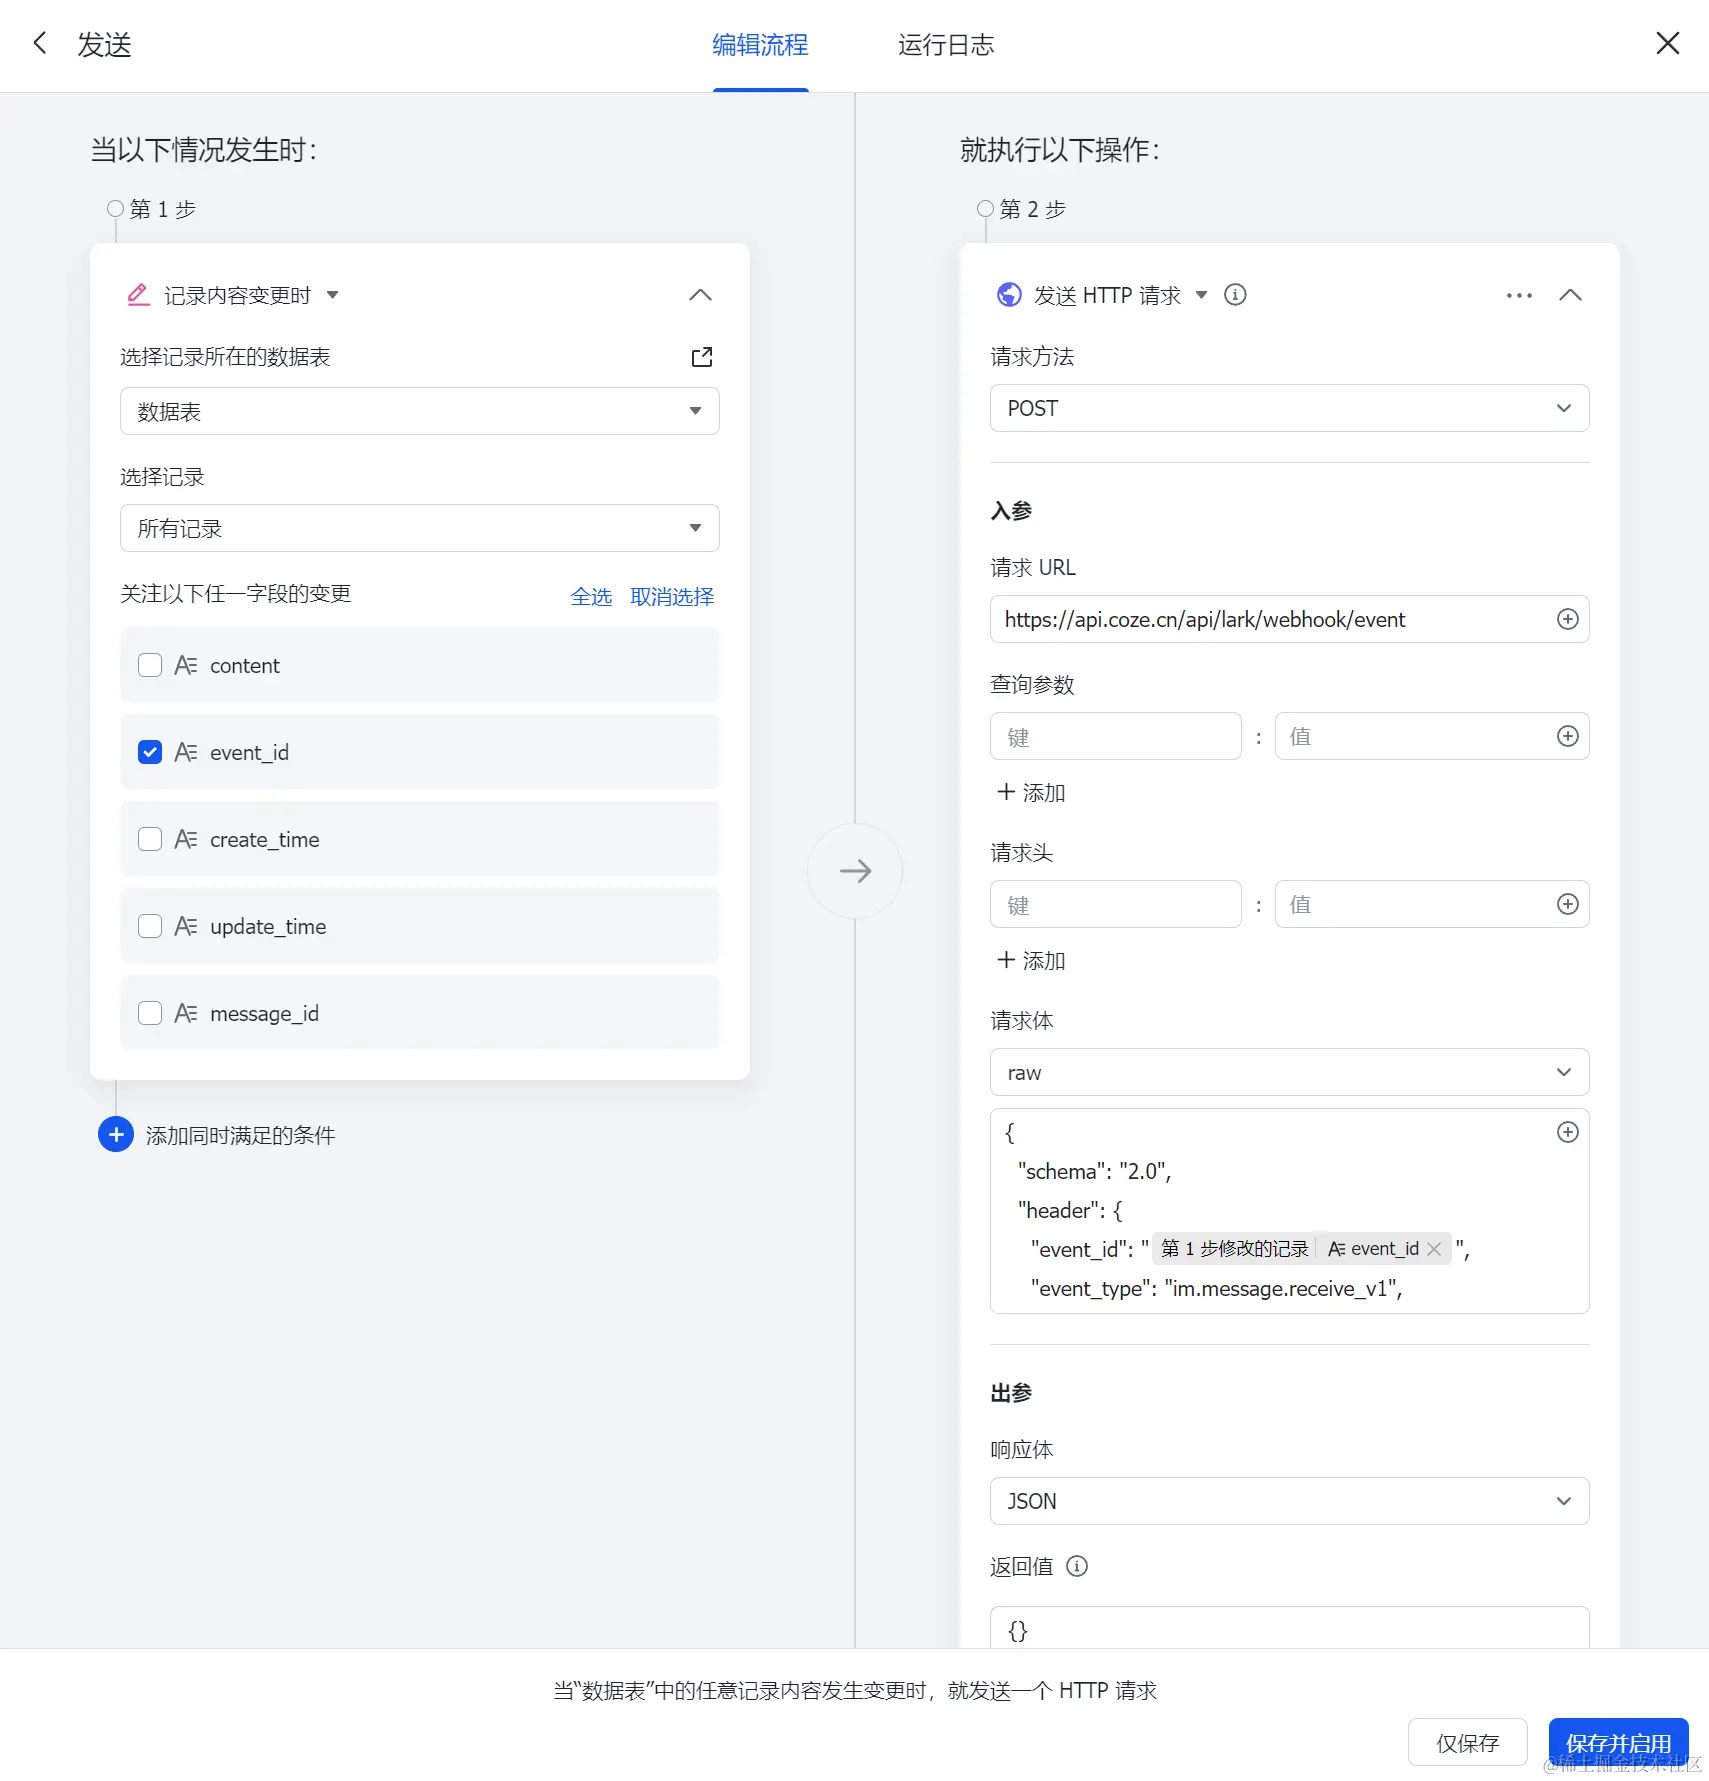Tick the create_time field checkbox
1709x1781 pixels.
pos(150,839)
